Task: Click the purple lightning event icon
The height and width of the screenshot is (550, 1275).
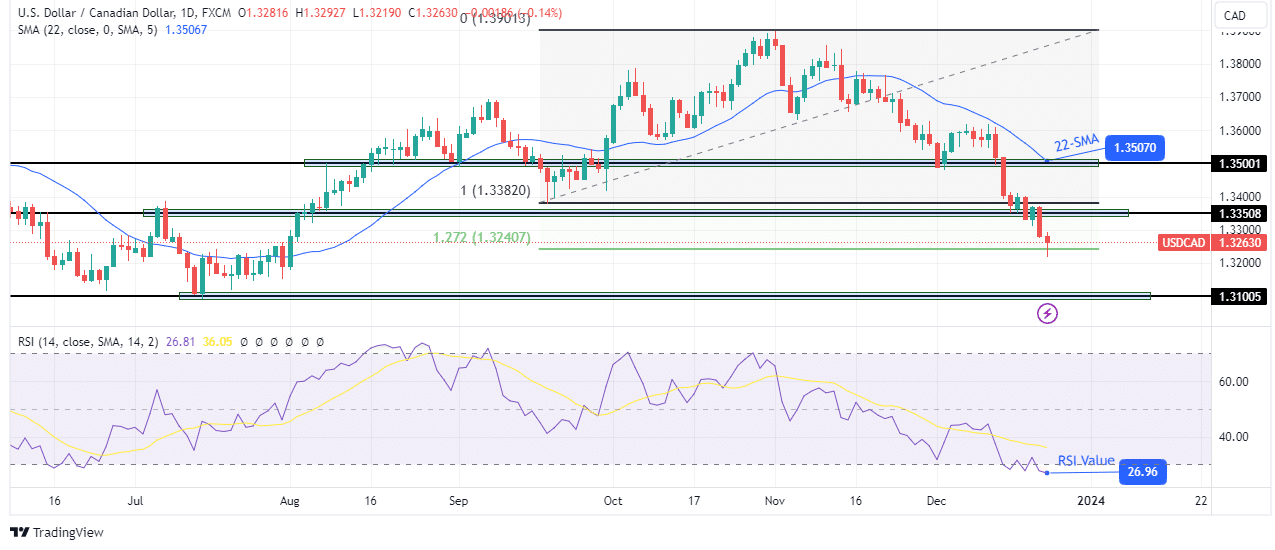Action: pos(1047,314)
